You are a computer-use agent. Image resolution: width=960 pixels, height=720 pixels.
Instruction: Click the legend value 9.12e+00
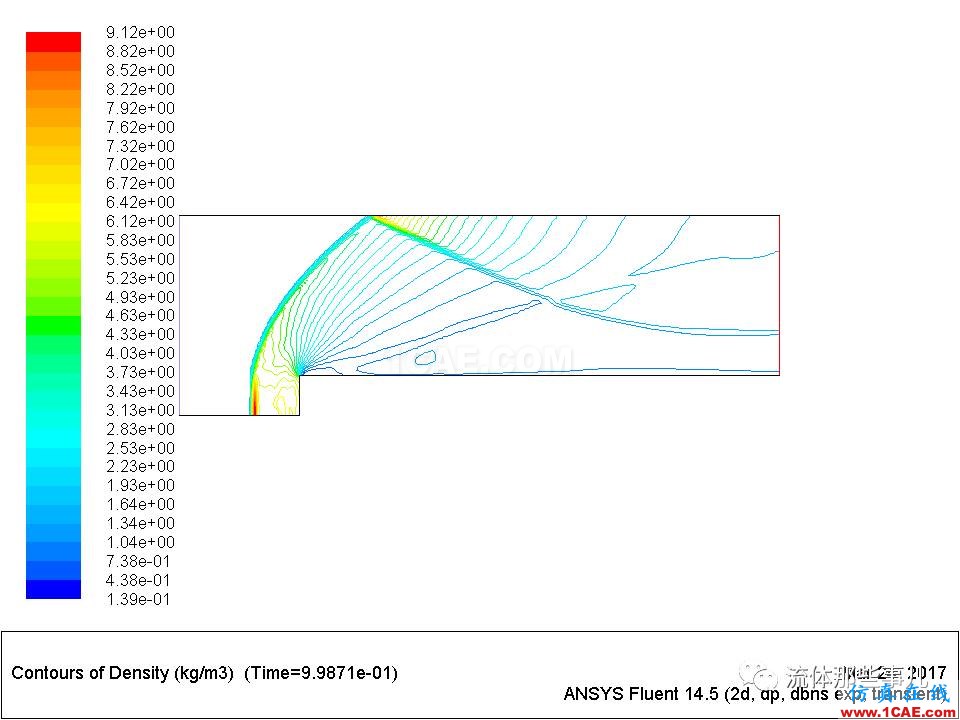pyautogui.click(x=140, y=32)
